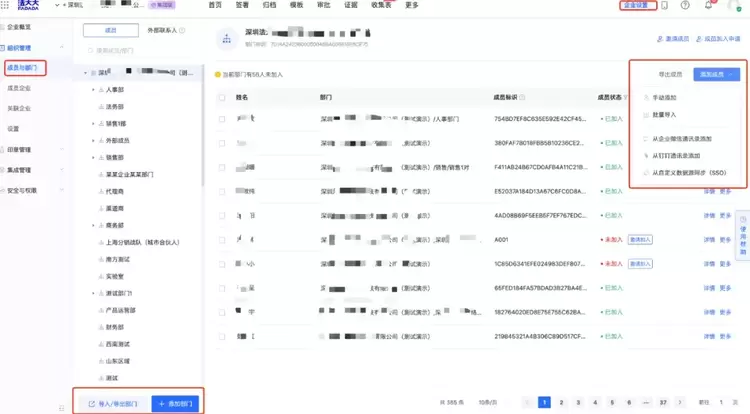Click the mobile device icon in header
This screenshot has width=750, height=414.
pos(664,5)
